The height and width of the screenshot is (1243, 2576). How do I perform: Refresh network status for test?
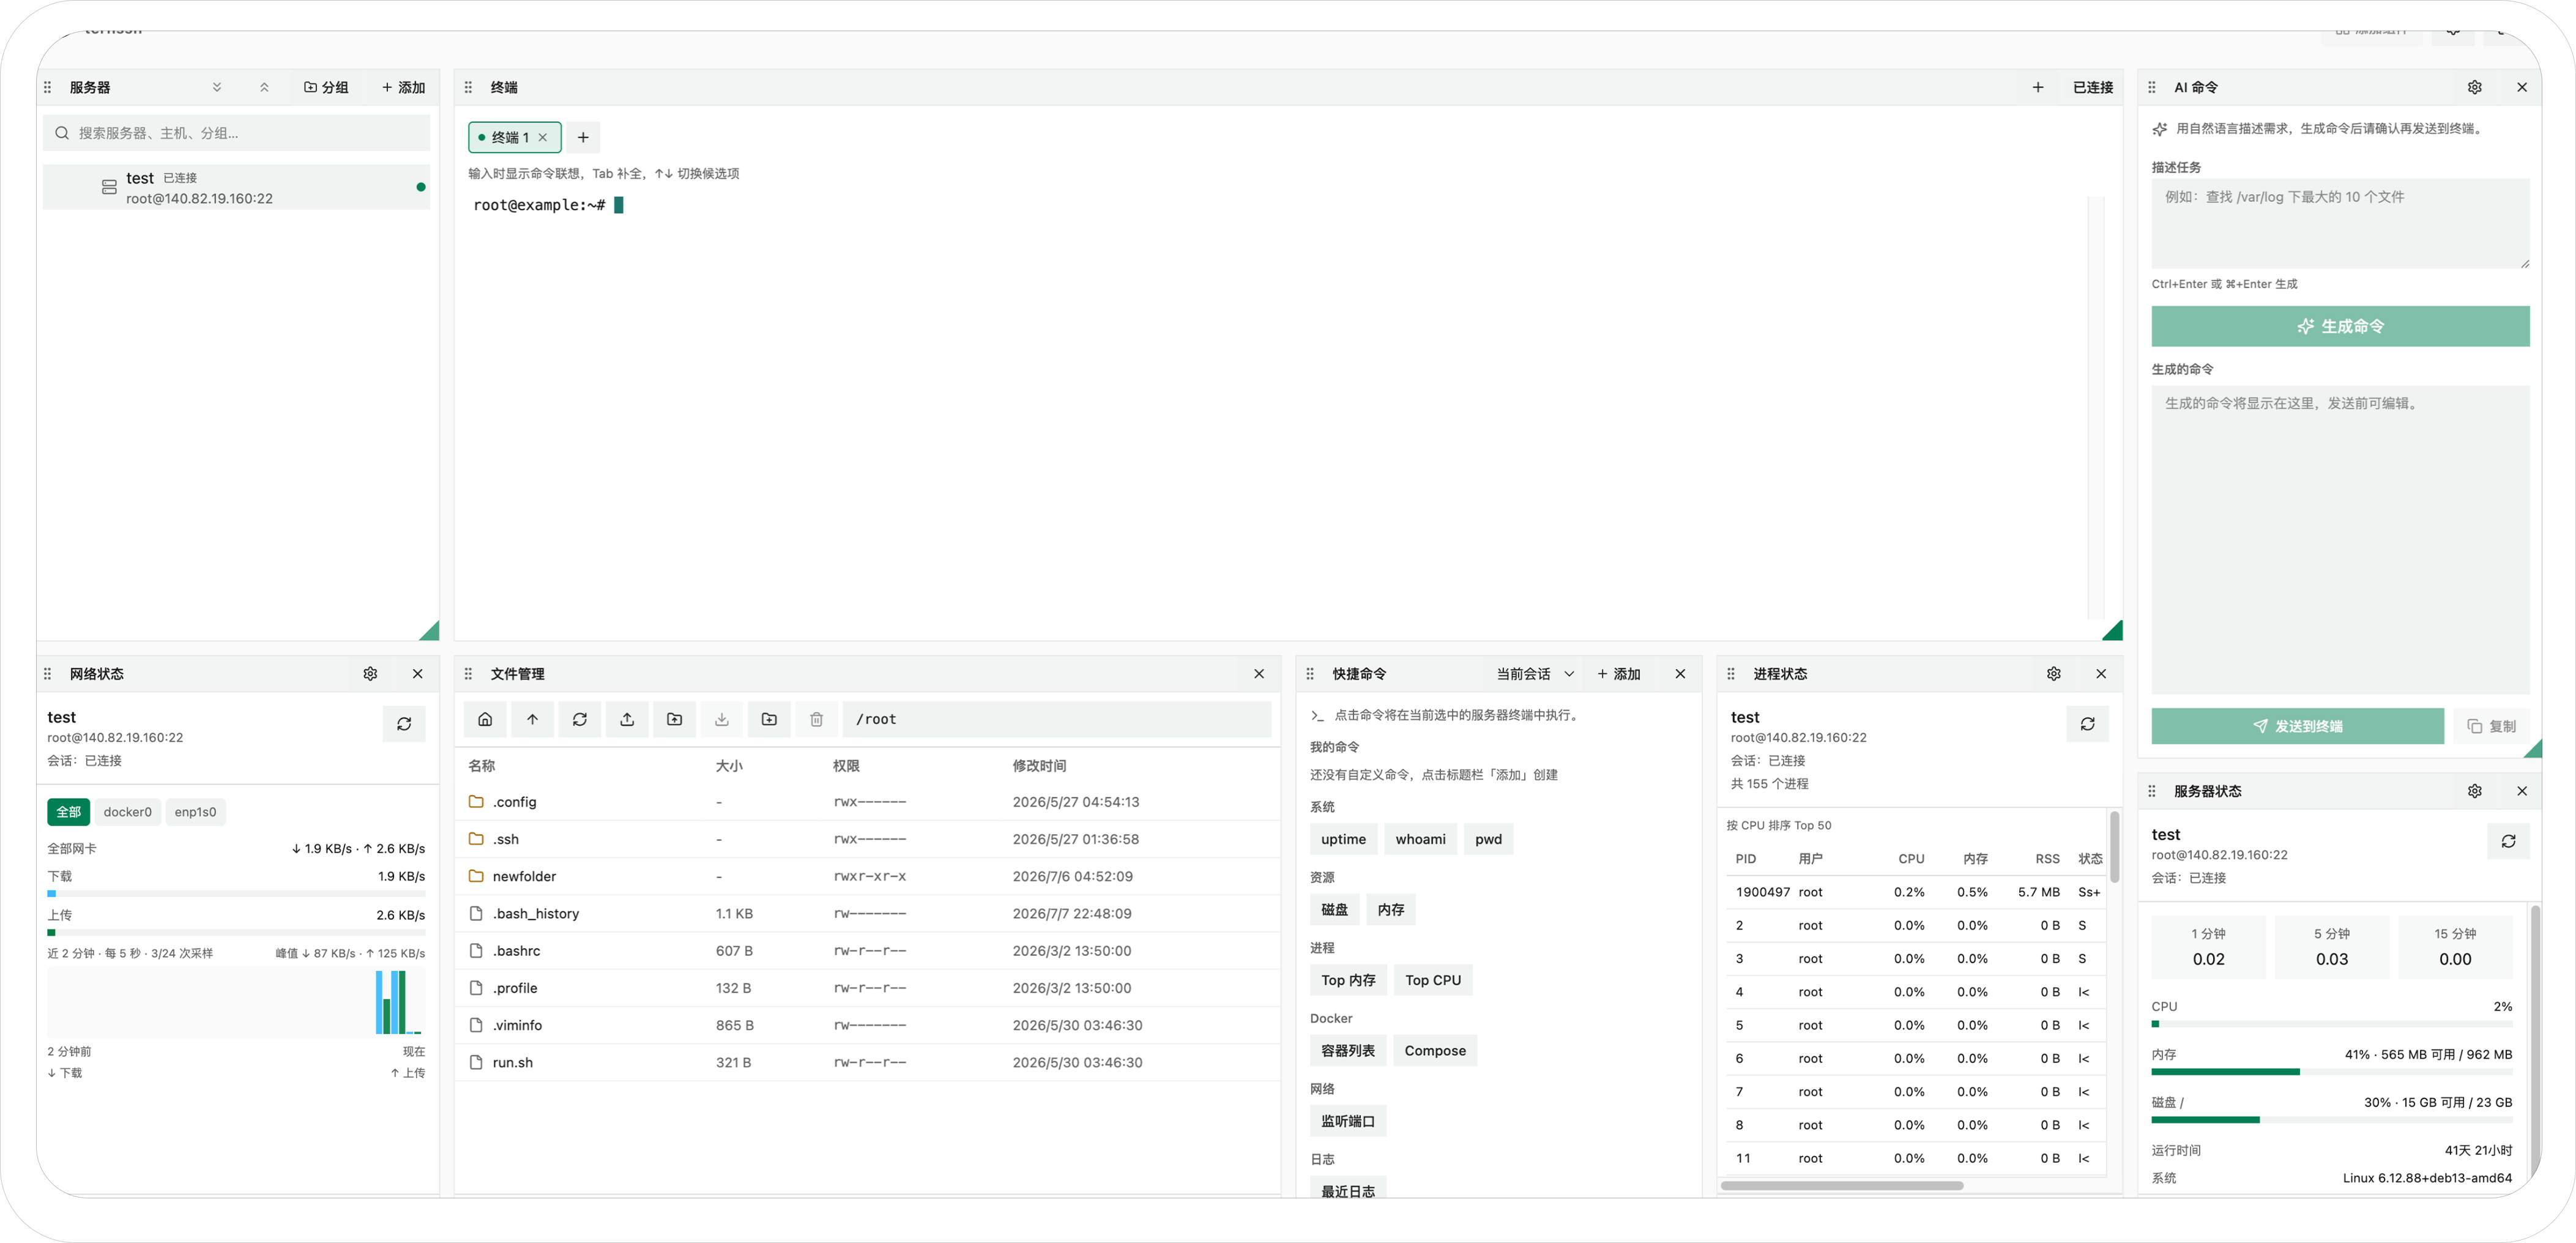[x=404, y=723]
